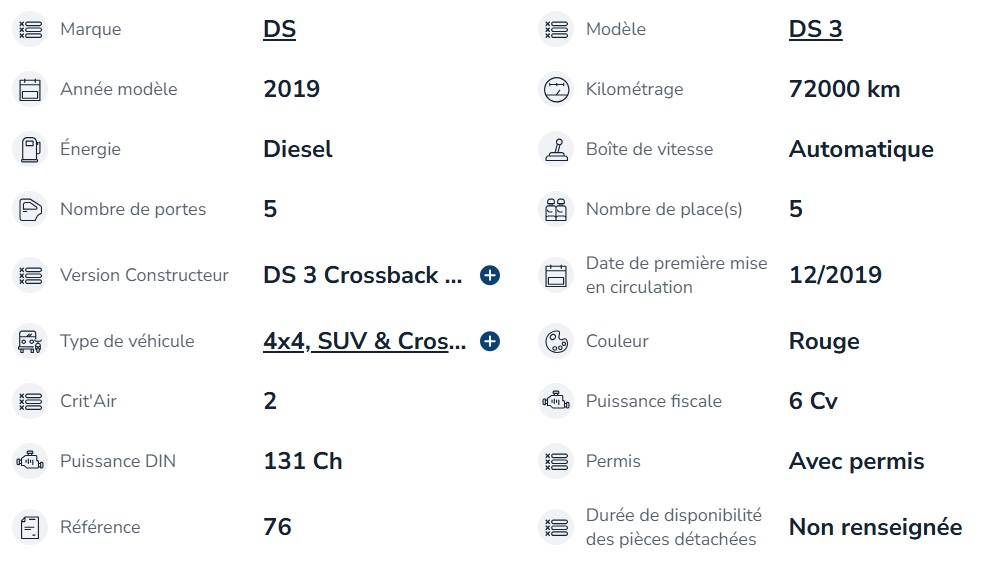Viewport: 983px width, 582px height.
Task: Open the DS 3 model link
Action: 815,29
